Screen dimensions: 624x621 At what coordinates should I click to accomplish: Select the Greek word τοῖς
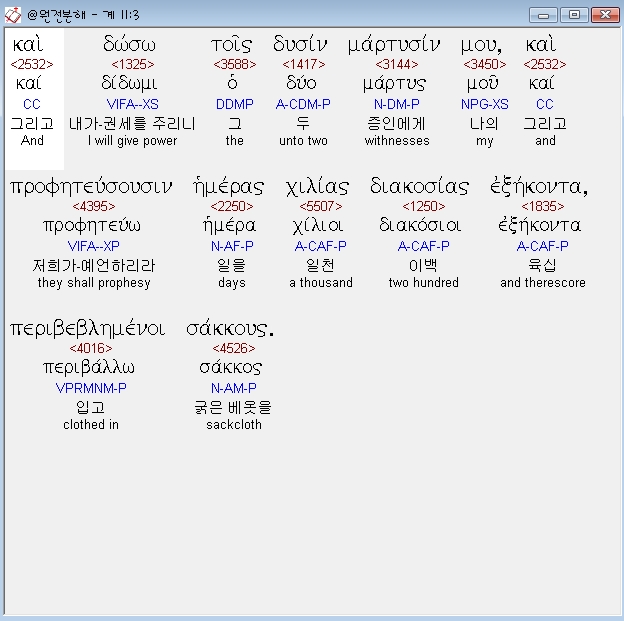[x=231, y=44]
